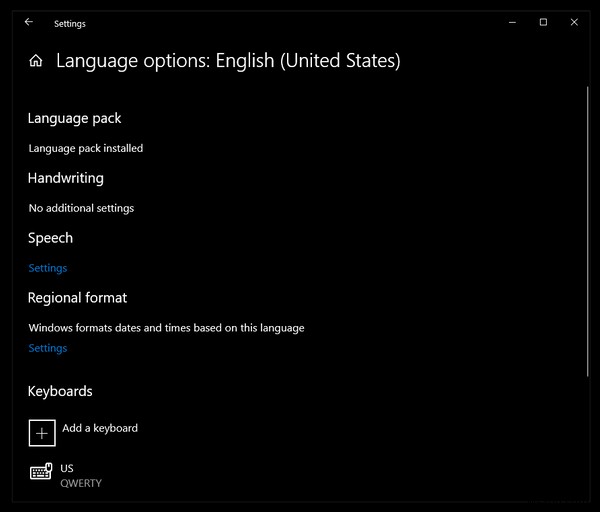The image size is (600, 512).
Task: Click the Keyboards section heading
Action: click(x=60, y=391)
